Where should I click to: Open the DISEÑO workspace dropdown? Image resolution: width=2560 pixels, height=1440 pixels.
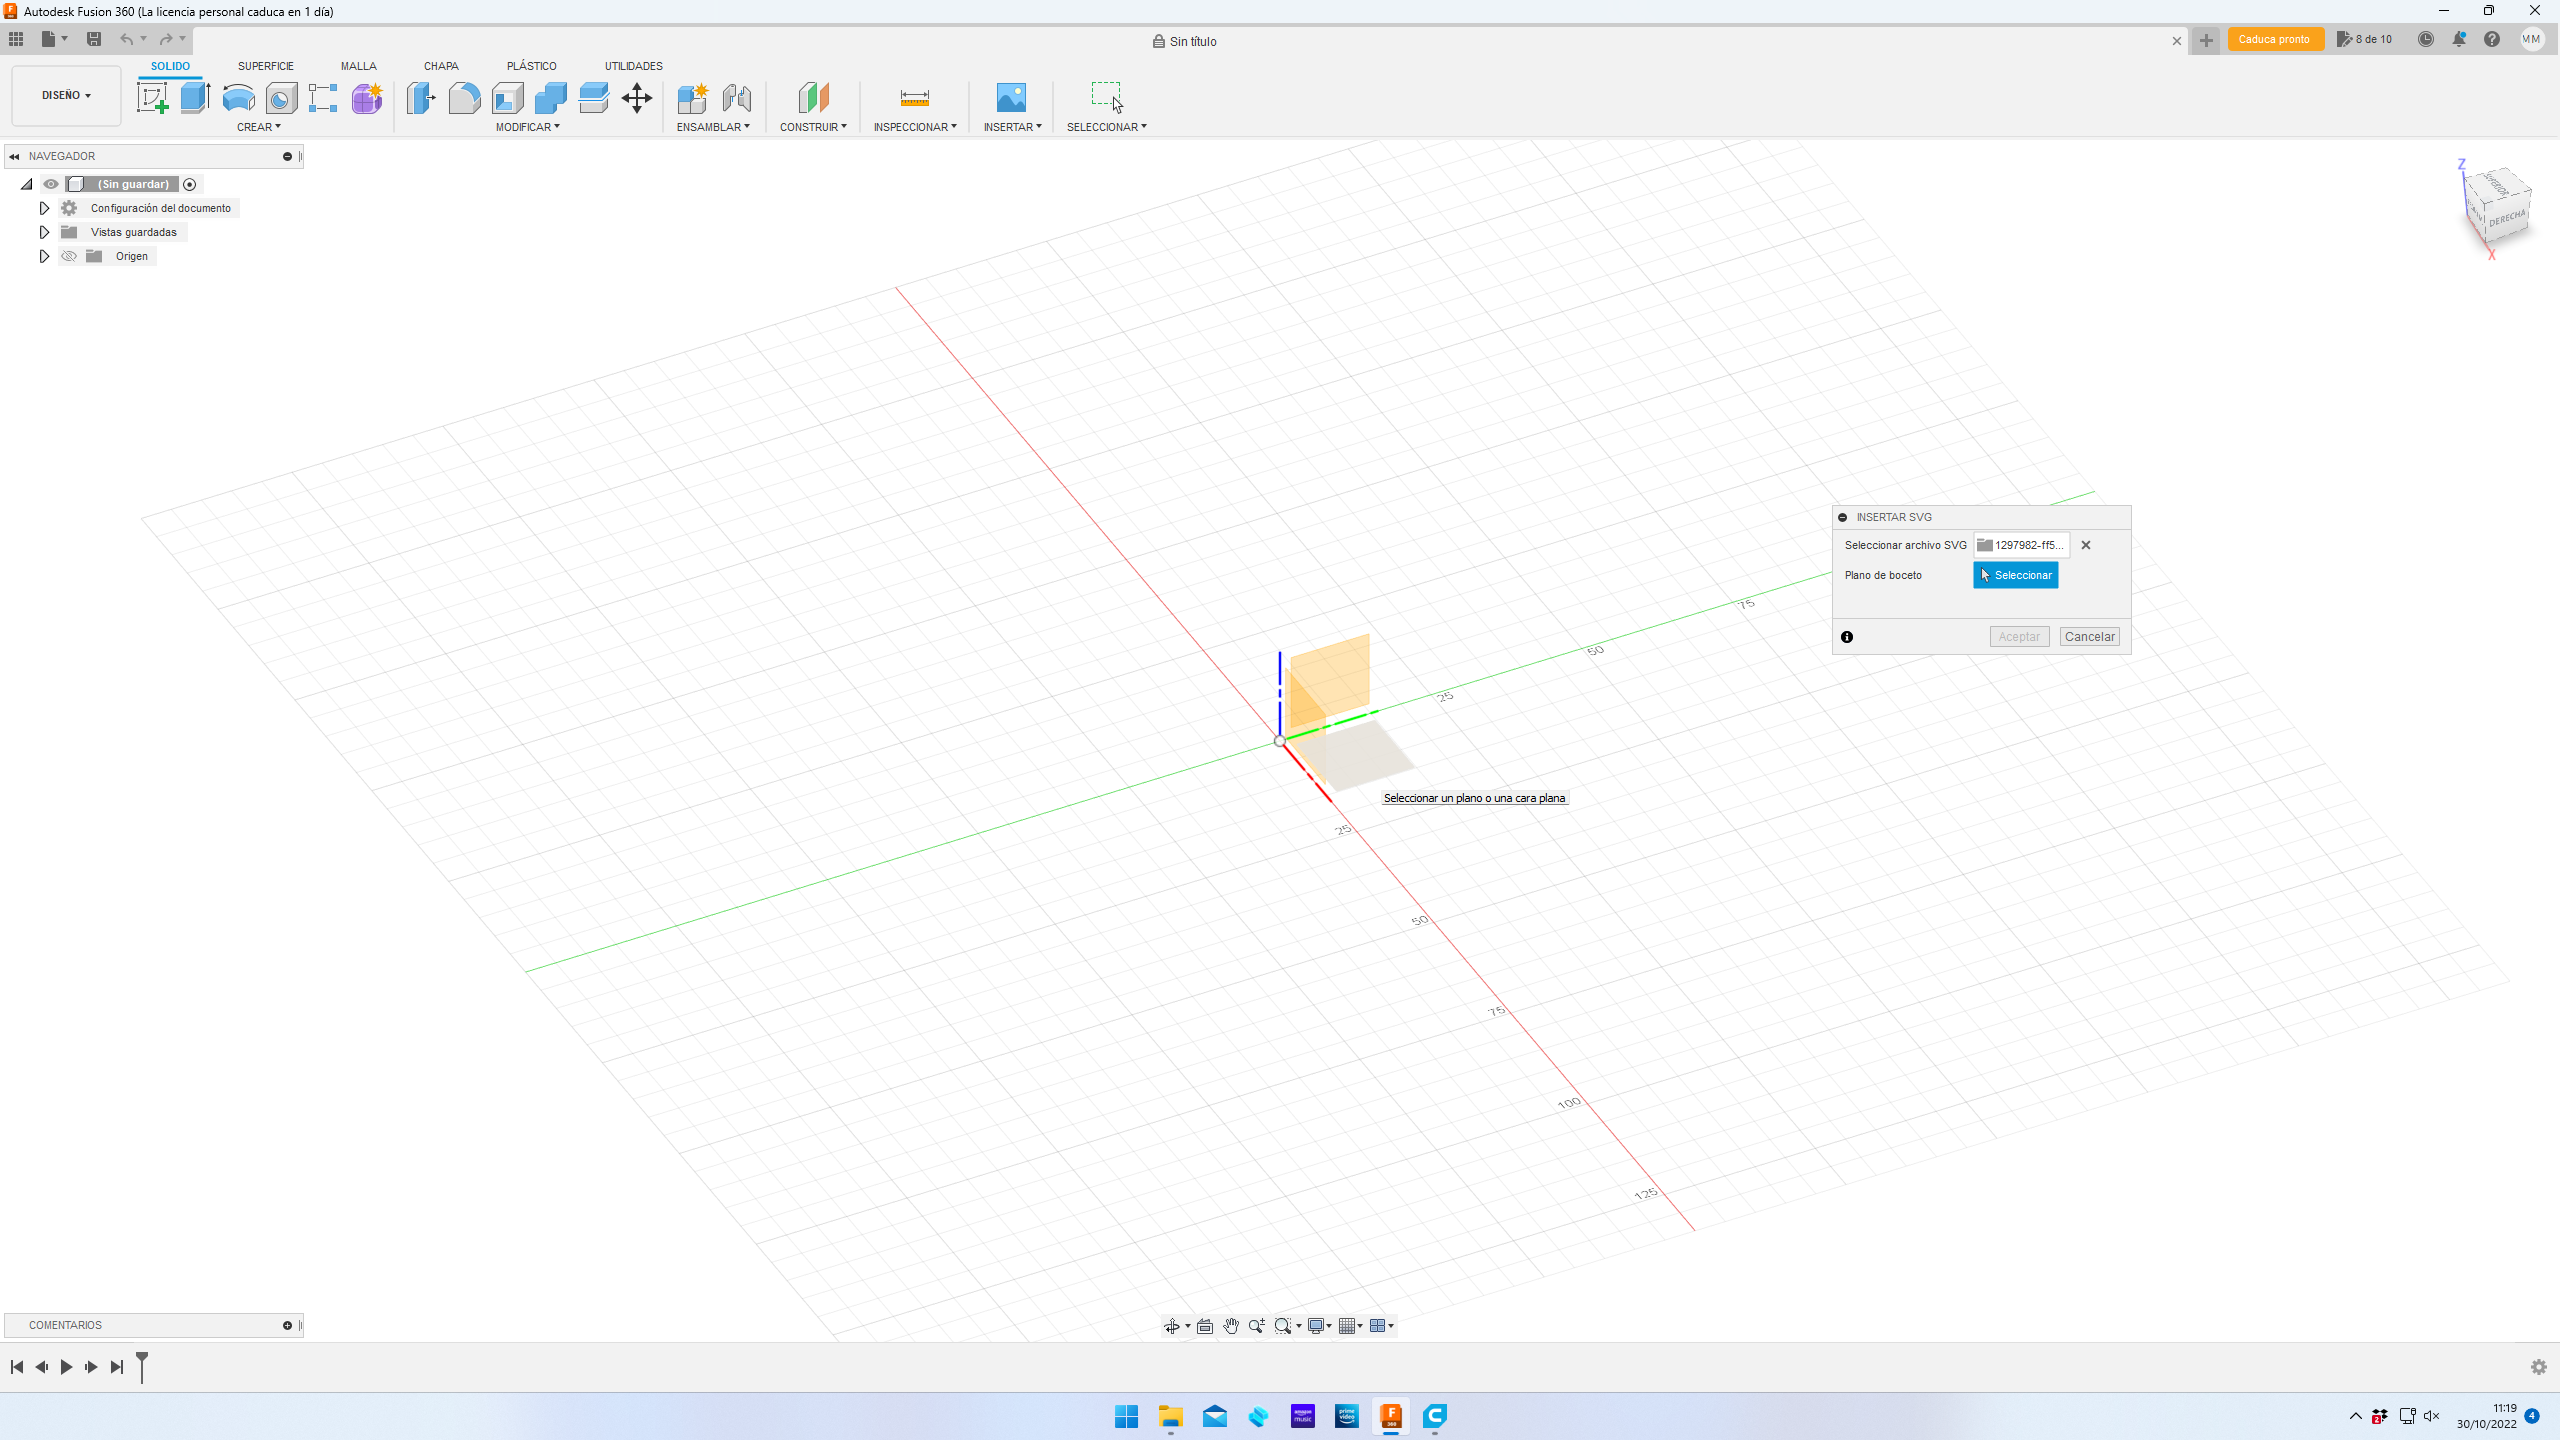66,96
